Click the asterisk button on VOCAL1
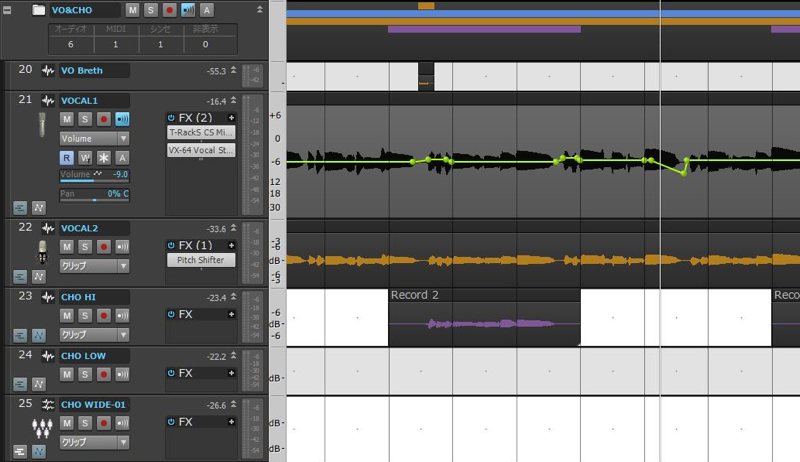This screenshot has width=800, height=462. pos(104,158)
